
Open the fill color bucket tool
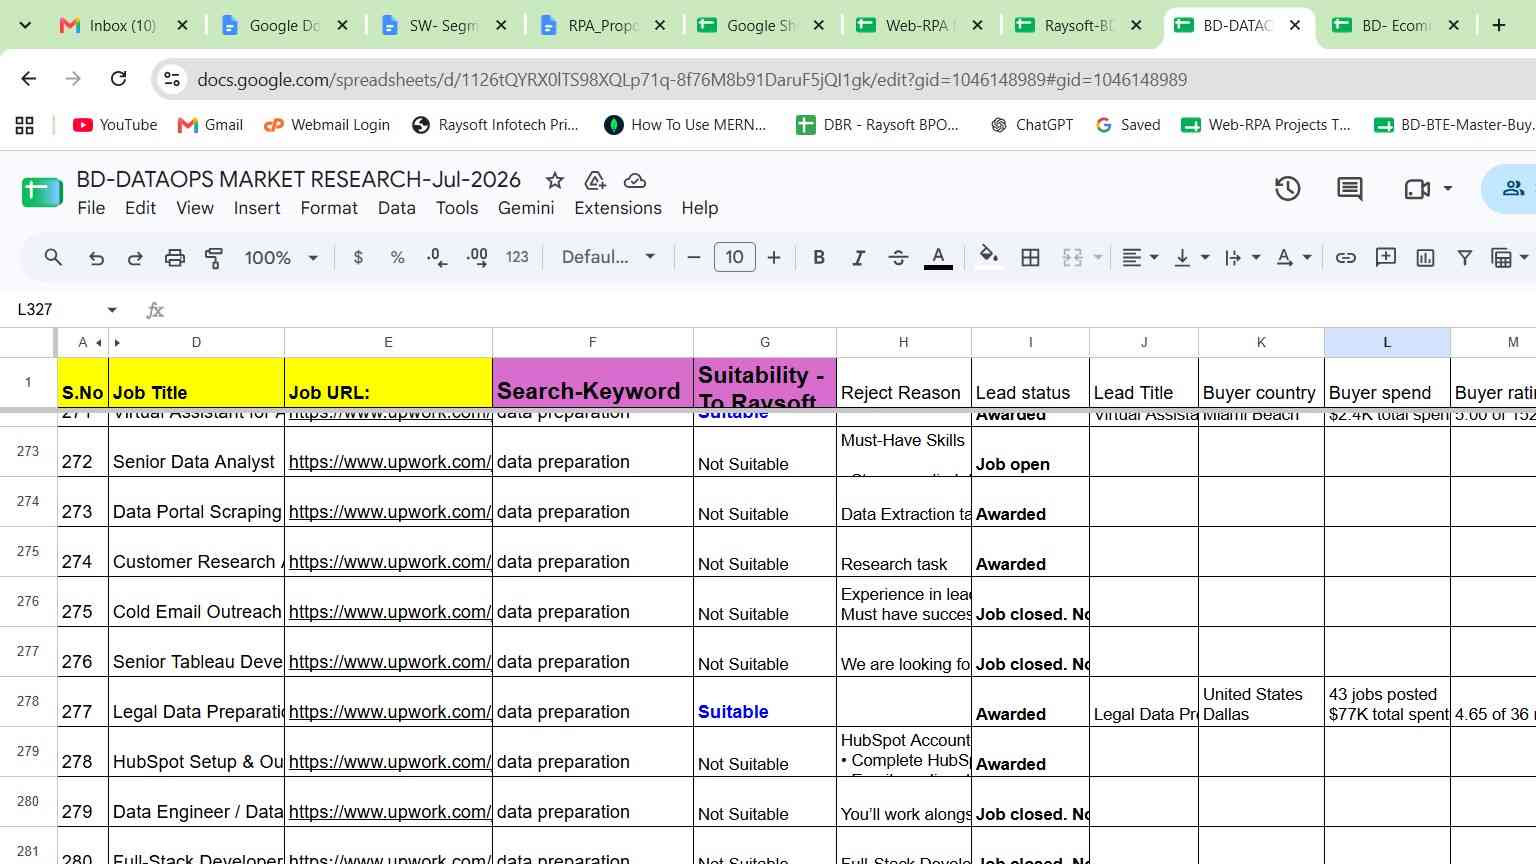(x=988, y=257)
